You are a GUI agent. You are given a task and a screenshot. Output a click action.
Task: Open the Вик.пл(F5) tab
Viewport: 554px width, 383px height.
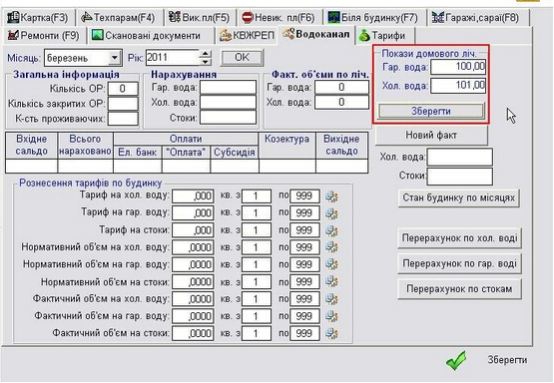pyautogui.click(x=199, y=17)
